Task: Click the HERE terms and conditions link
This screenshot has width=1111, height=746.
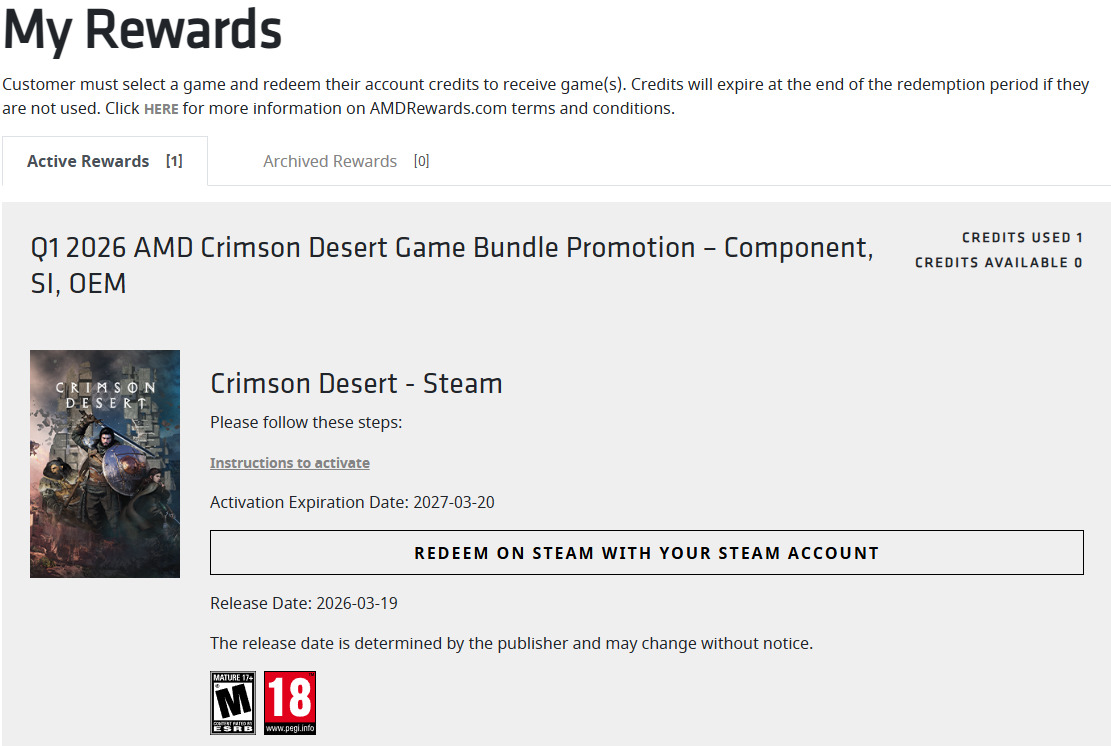Action: (161, 109)
